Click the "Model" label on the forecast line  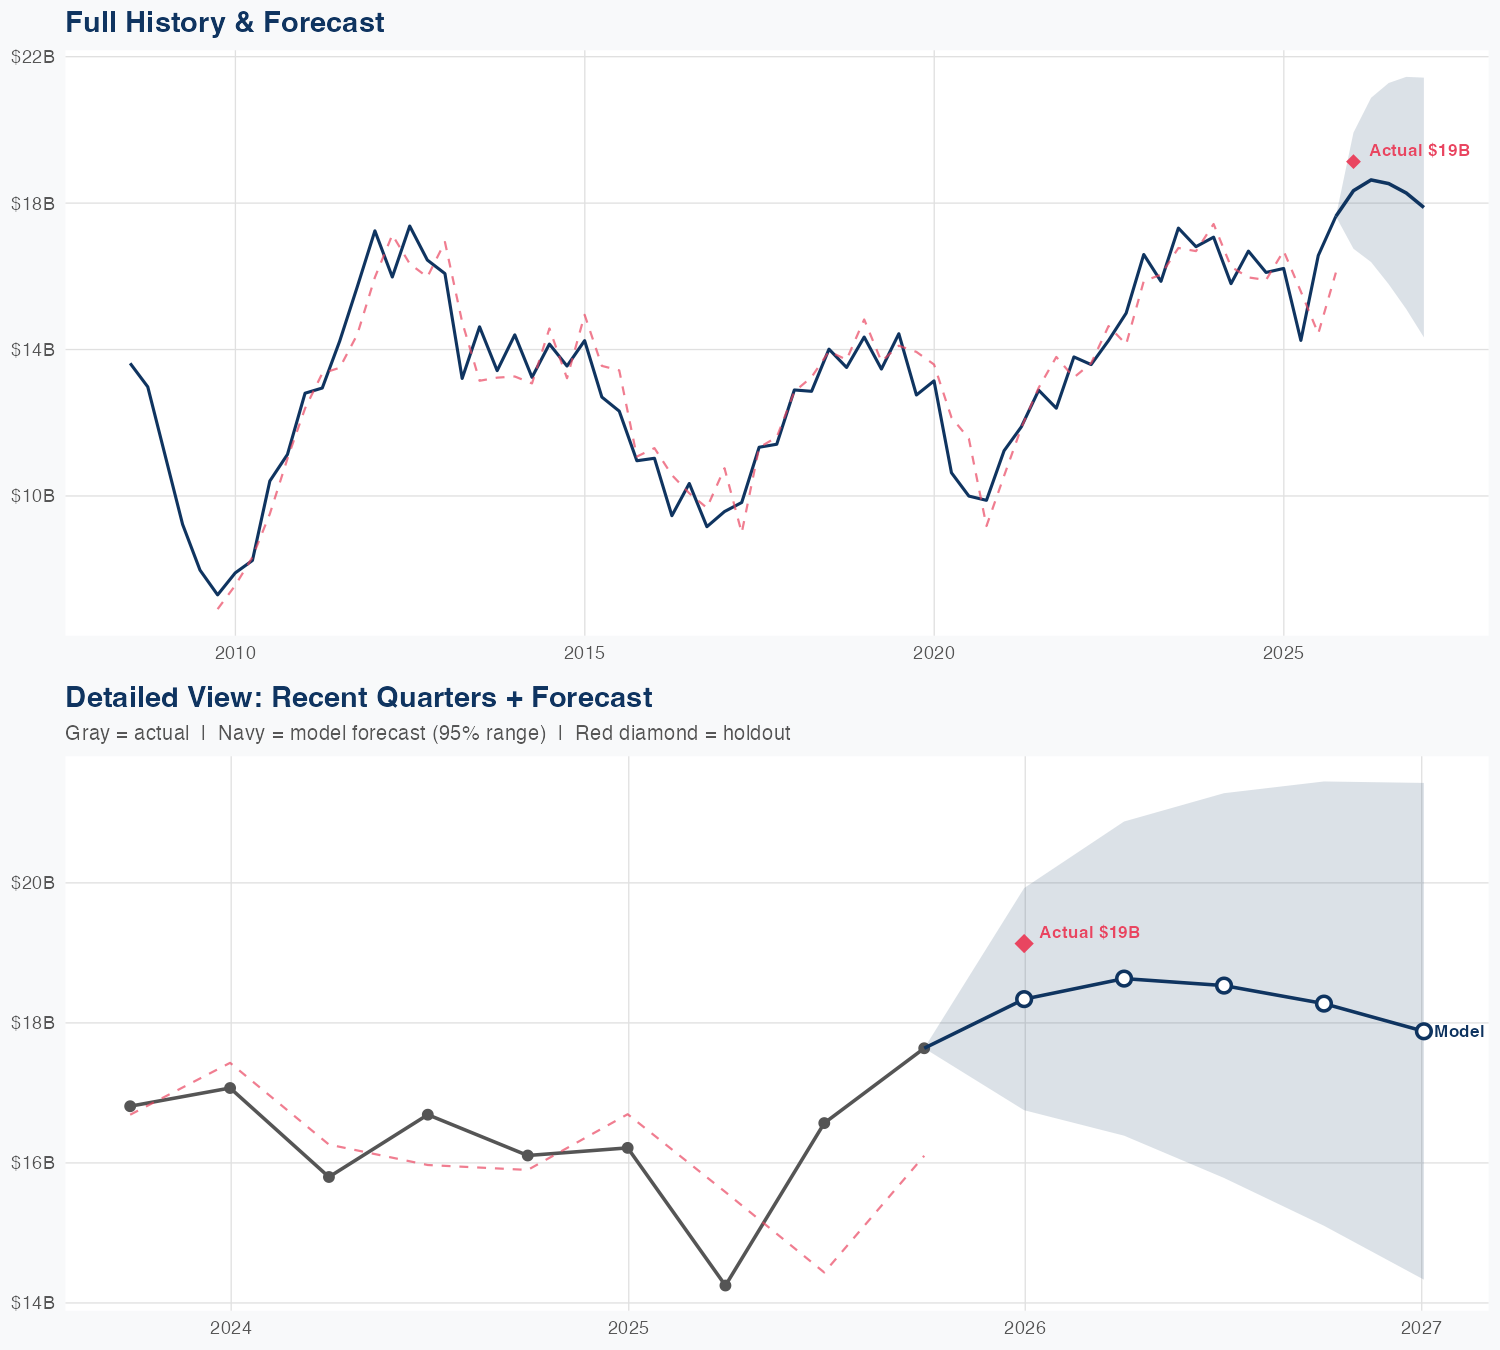1459,1032
